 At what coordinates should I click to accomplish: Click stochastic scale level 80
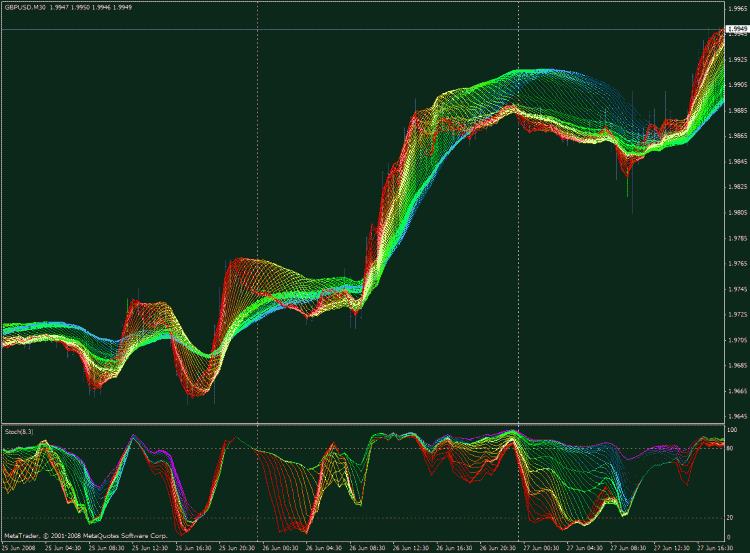click(730, 449)
